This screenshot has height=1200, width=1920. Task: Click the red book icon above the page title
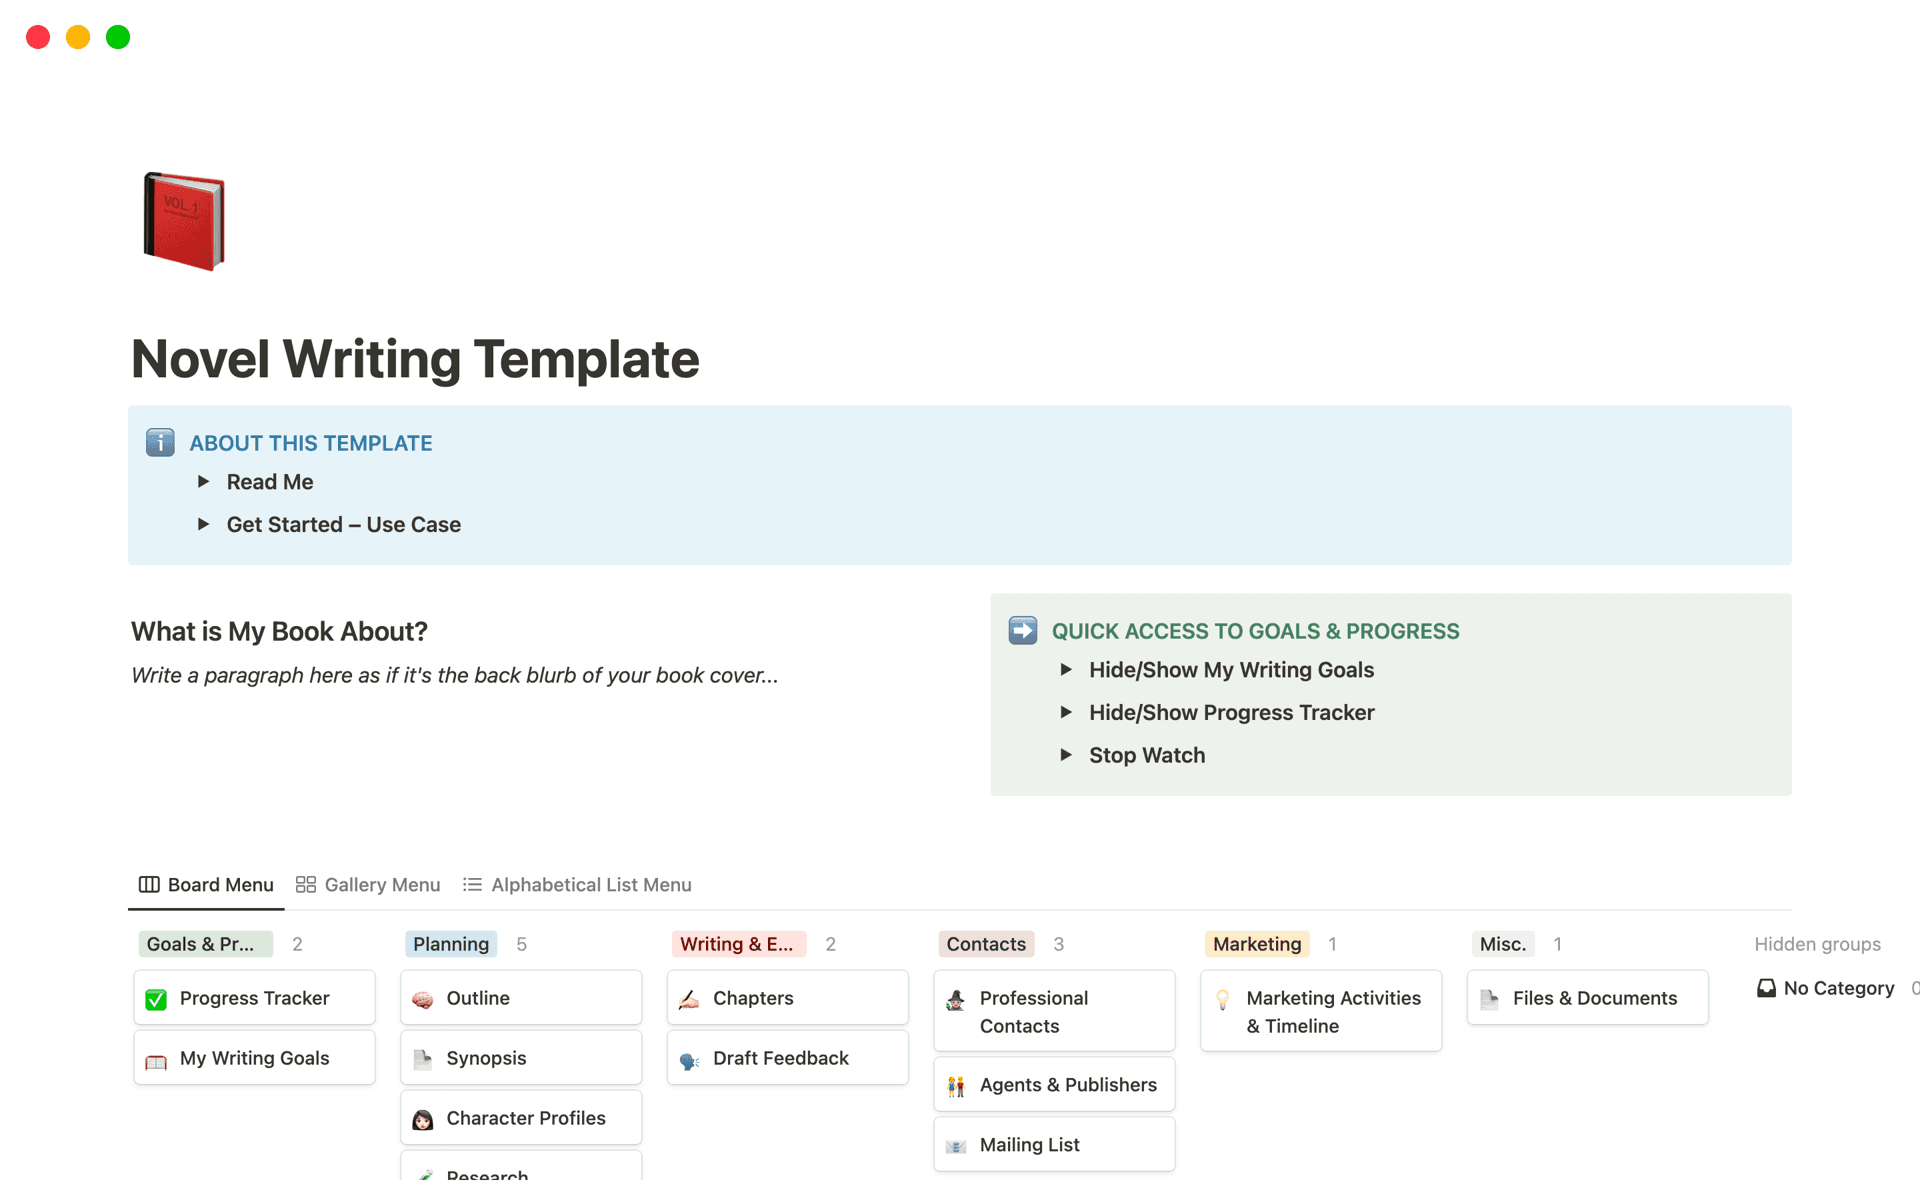[184, 221]
